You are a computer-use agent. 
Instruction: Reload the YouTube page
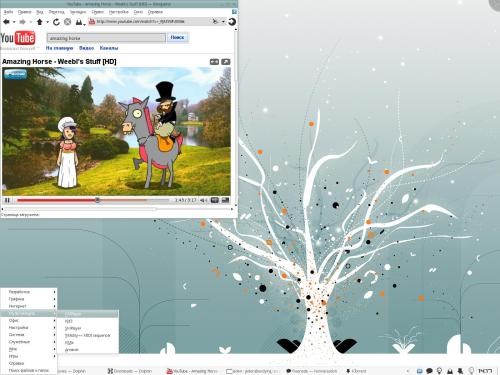pyautogui.click(x=56, y=22)
